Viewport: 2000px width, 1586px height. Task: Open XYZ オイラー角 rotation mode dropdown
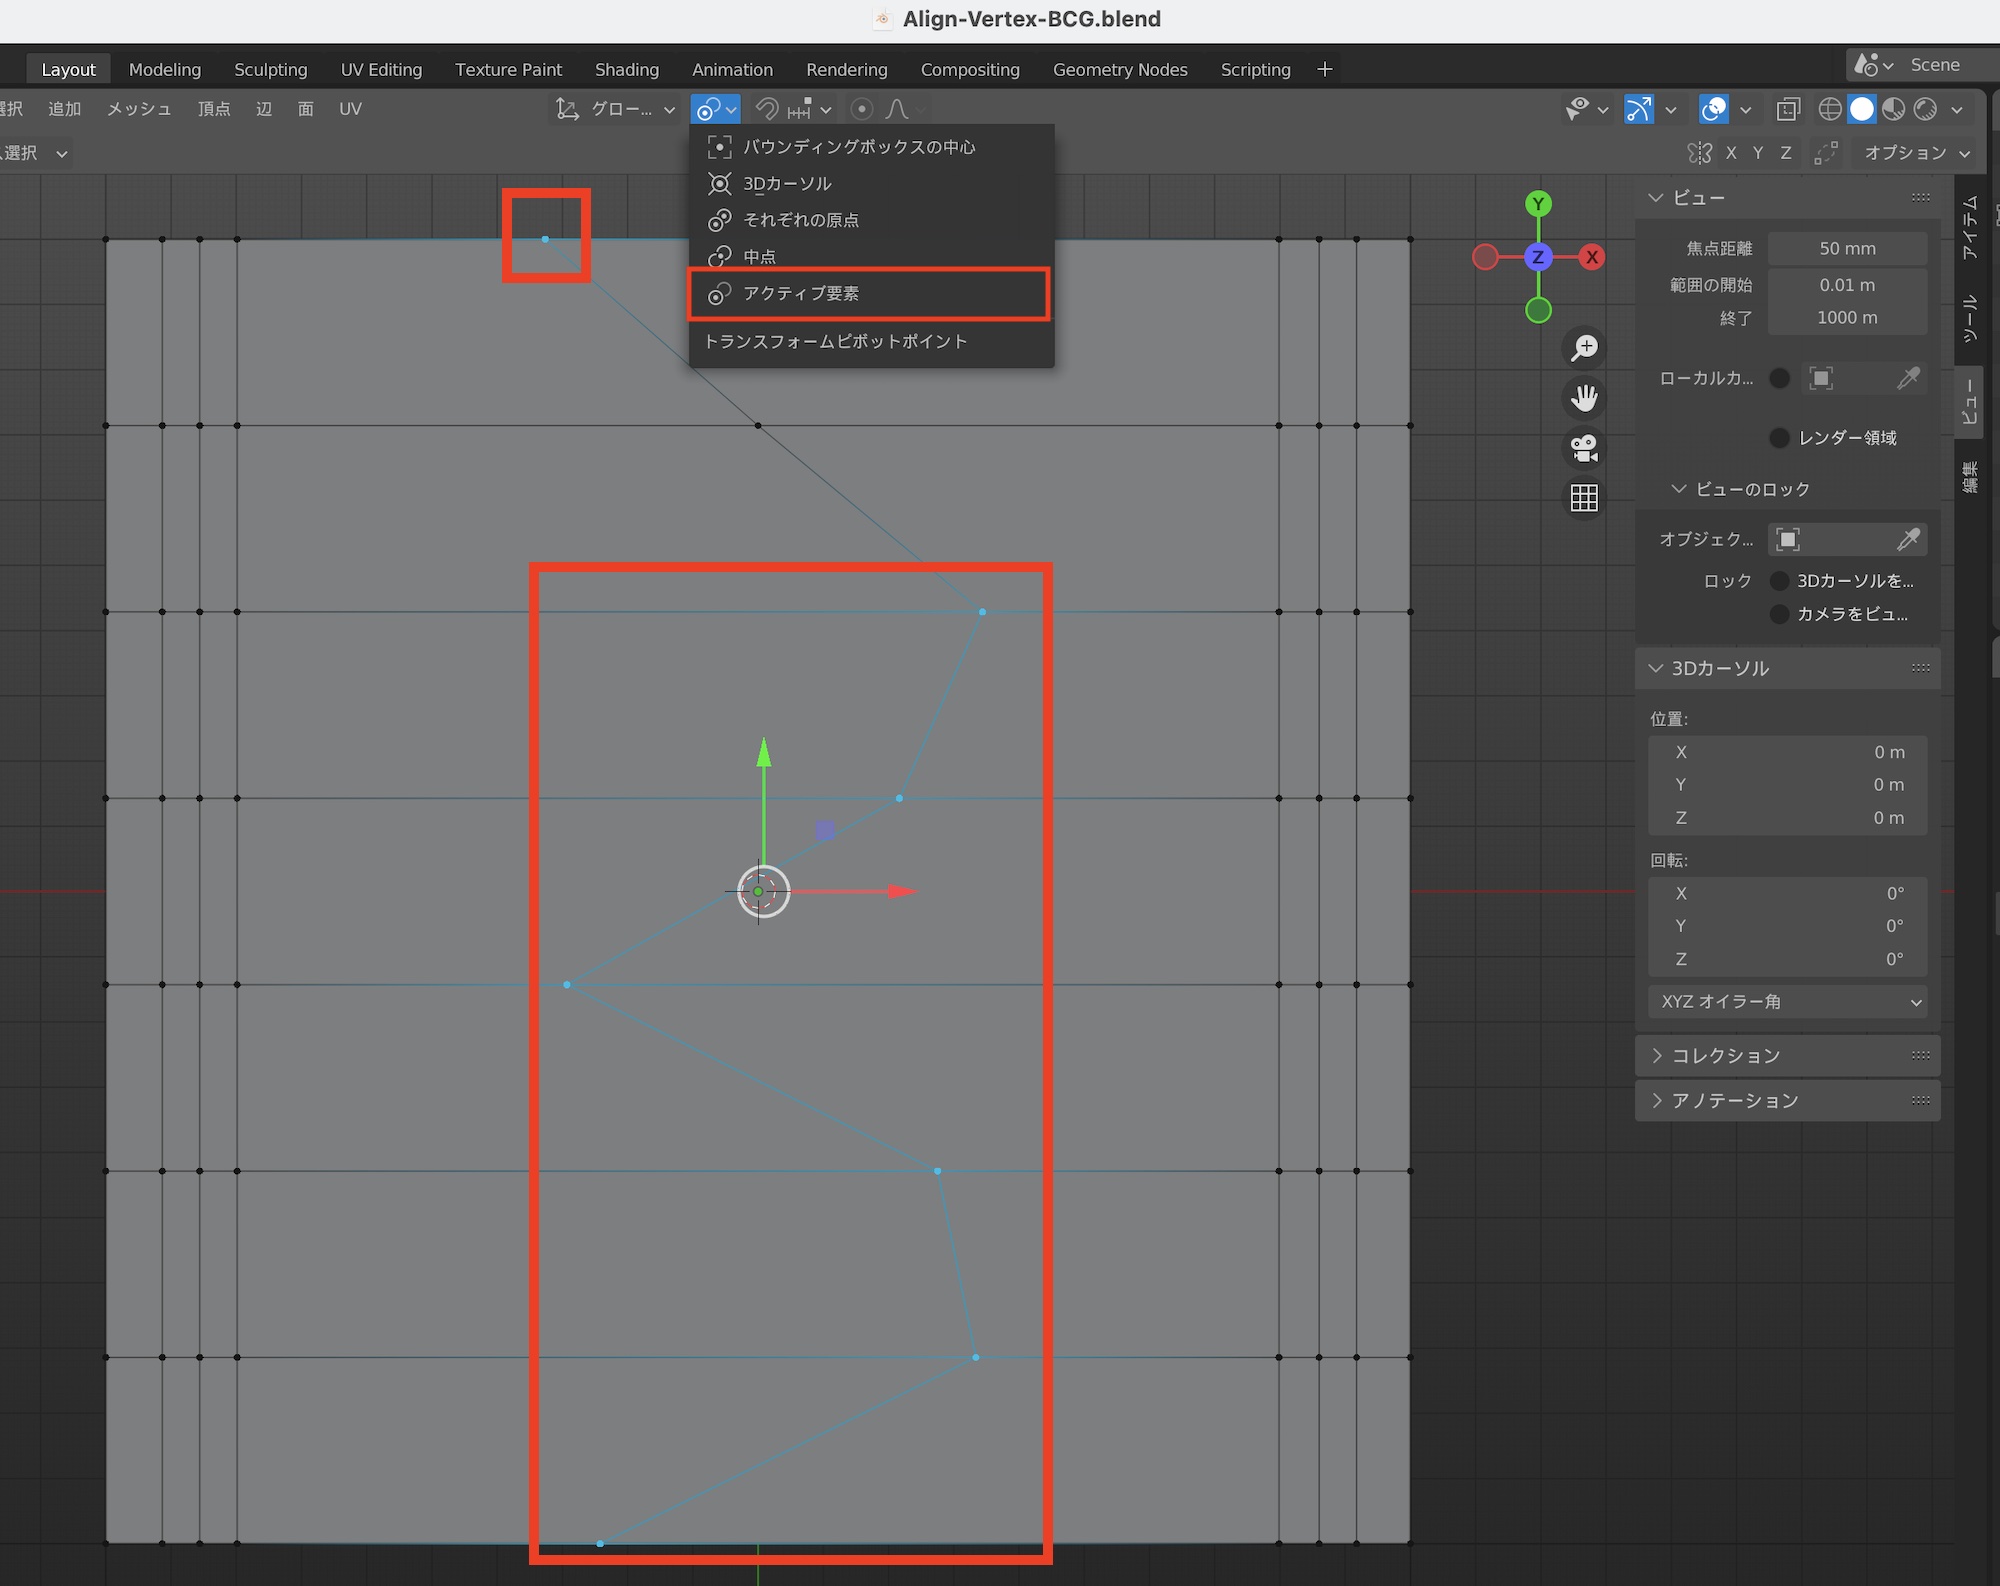pos(1788,1002)
